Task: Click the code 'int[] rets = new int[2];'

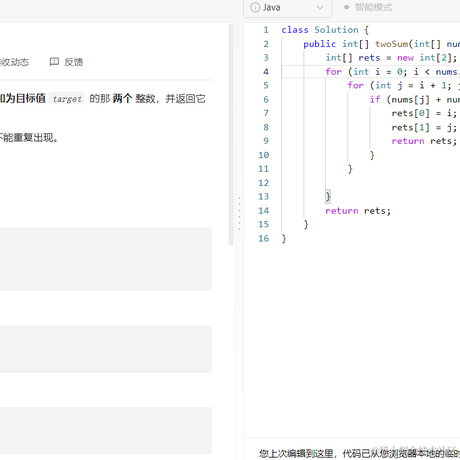Action: (391, 58)
